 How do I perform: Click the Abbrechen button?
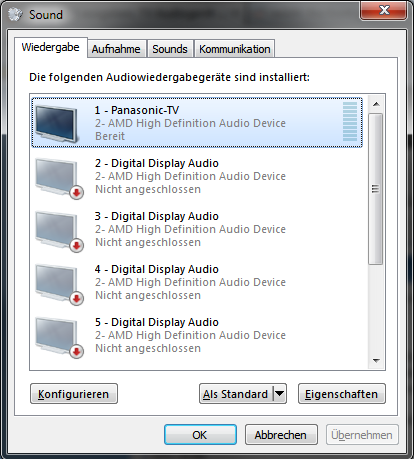coord(281,435)
